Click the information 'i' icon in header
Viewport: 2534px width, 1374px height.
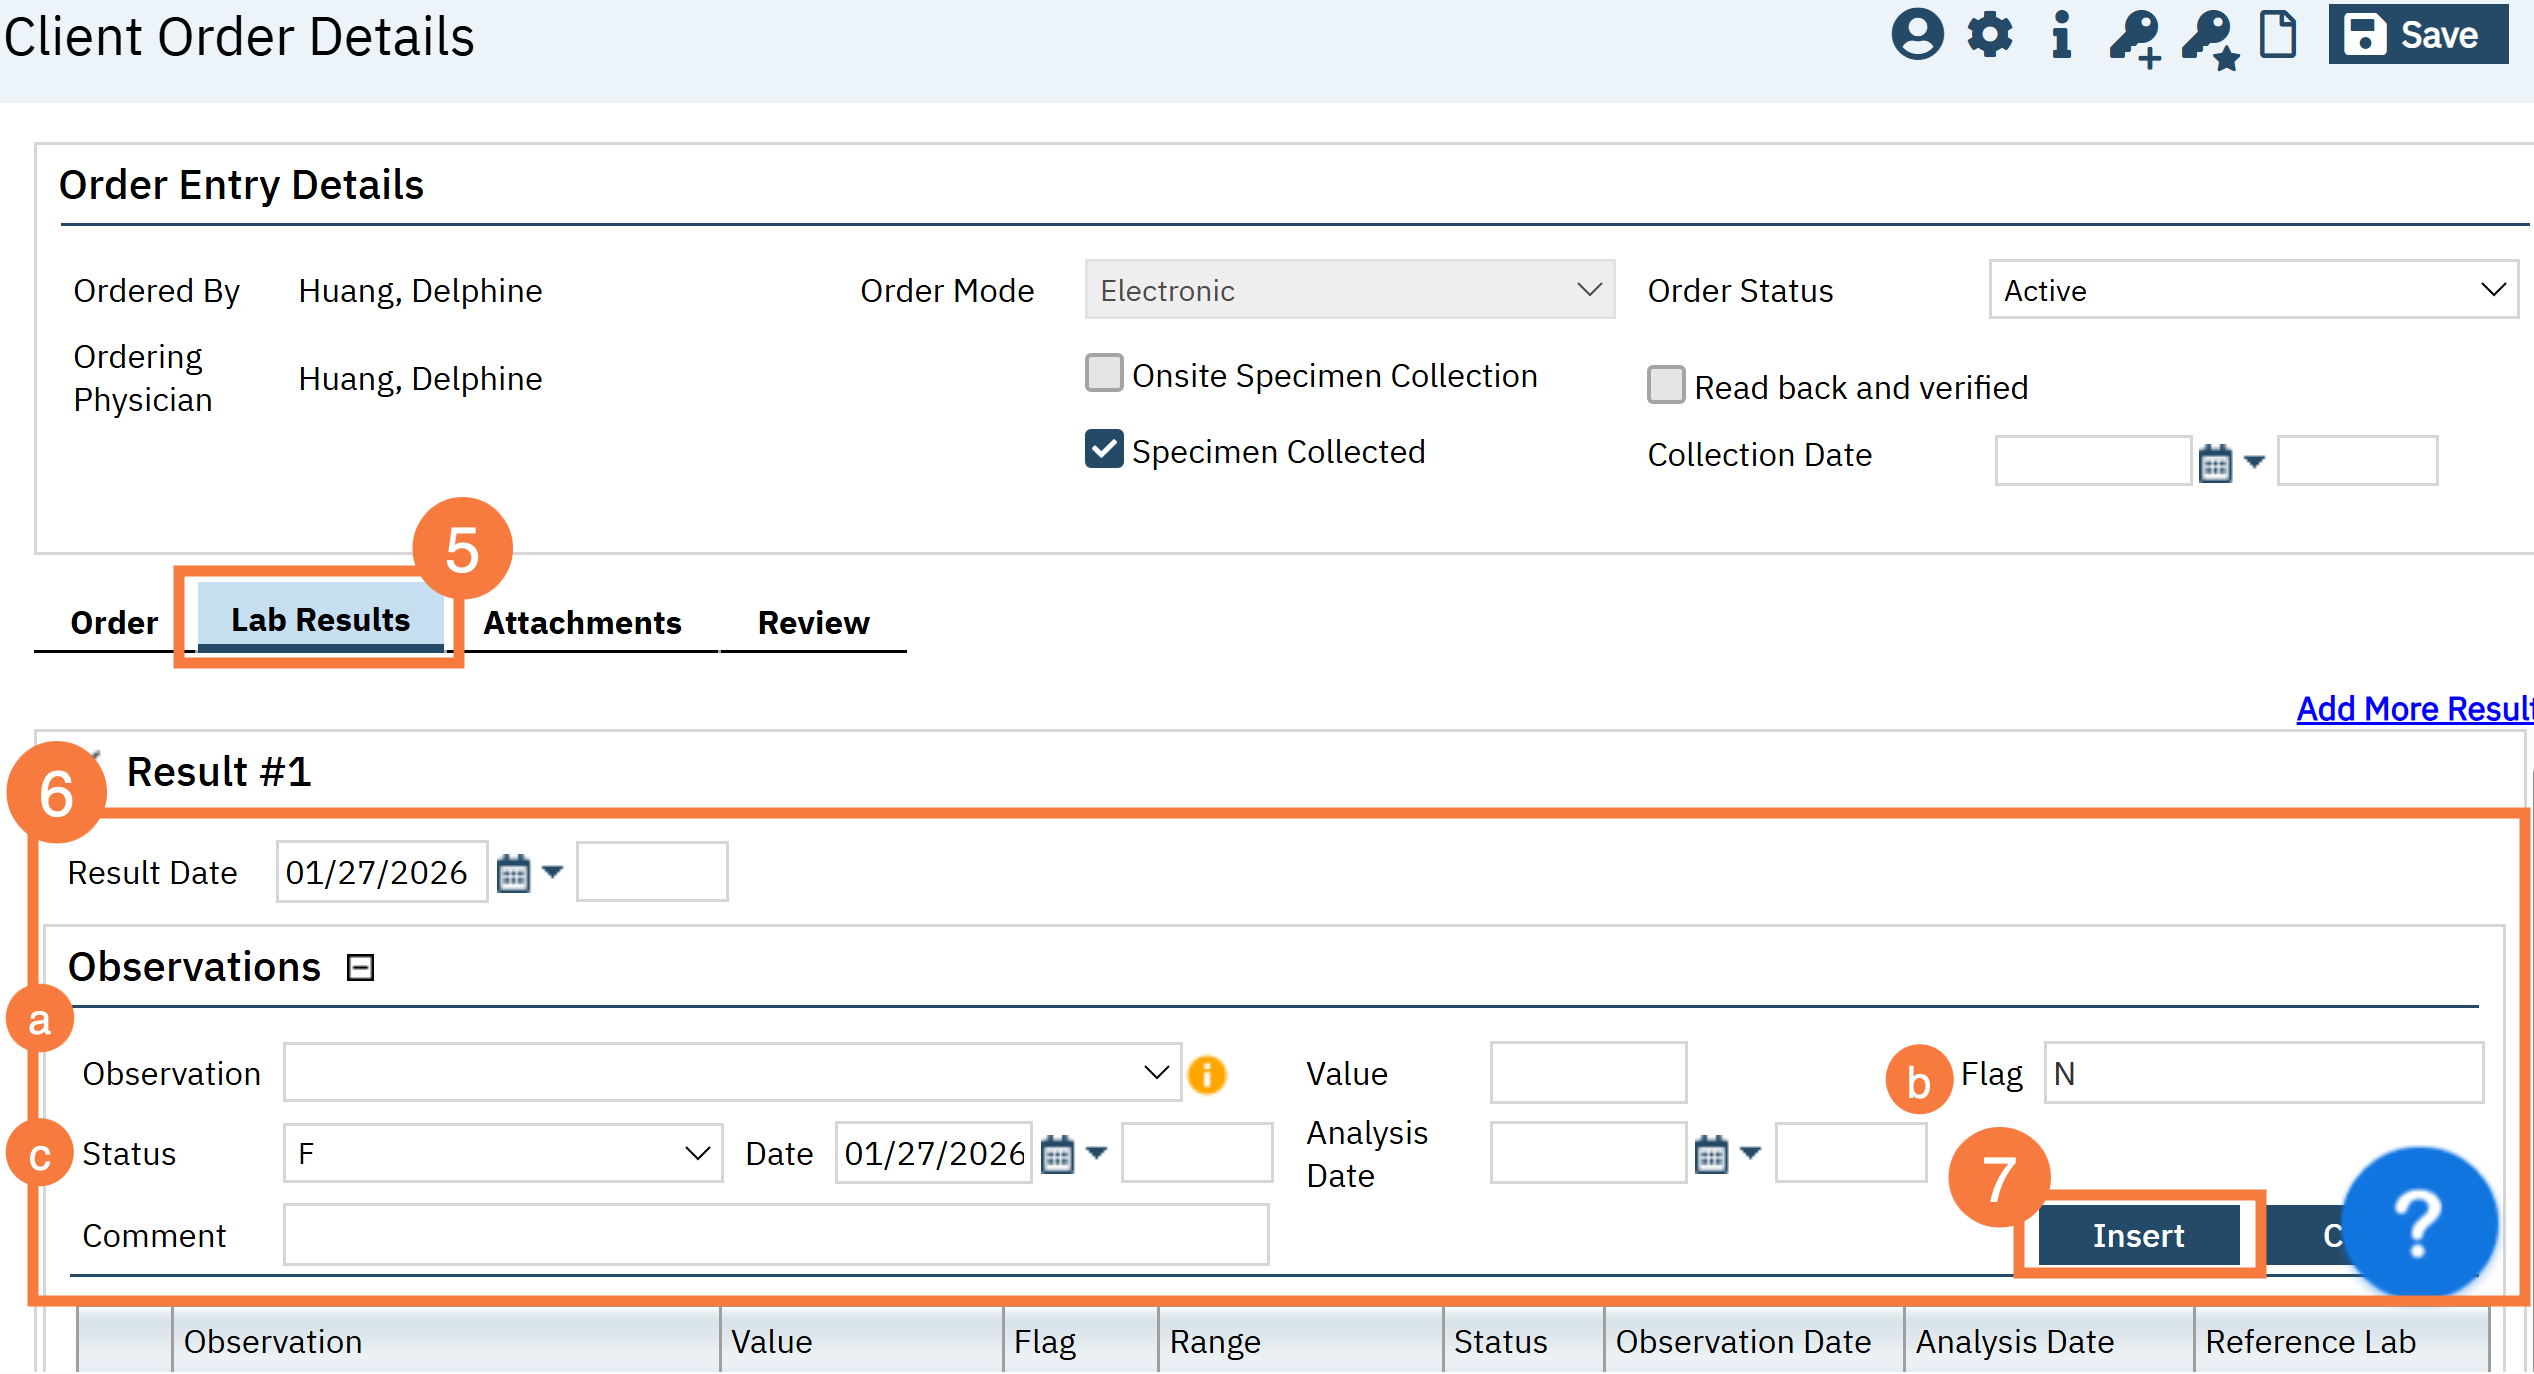(x=2061, y=36)
